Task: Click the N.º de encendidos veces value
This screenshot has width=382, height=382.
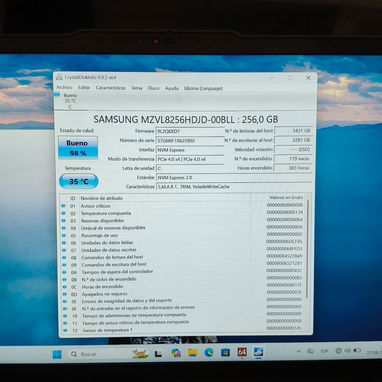Action: click(293, 159)
